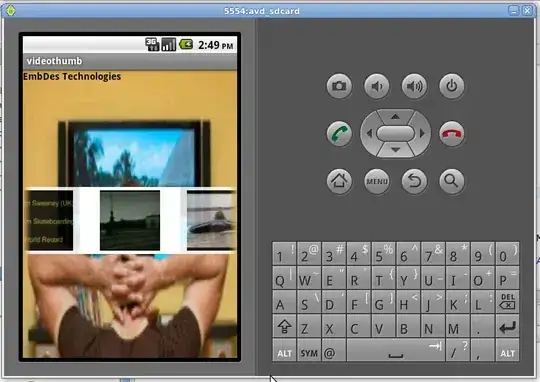This screenshot has height=382, width=540.
Task: Click the E key on keyboard
Action: pyautogui.click(x=334, y=278)
